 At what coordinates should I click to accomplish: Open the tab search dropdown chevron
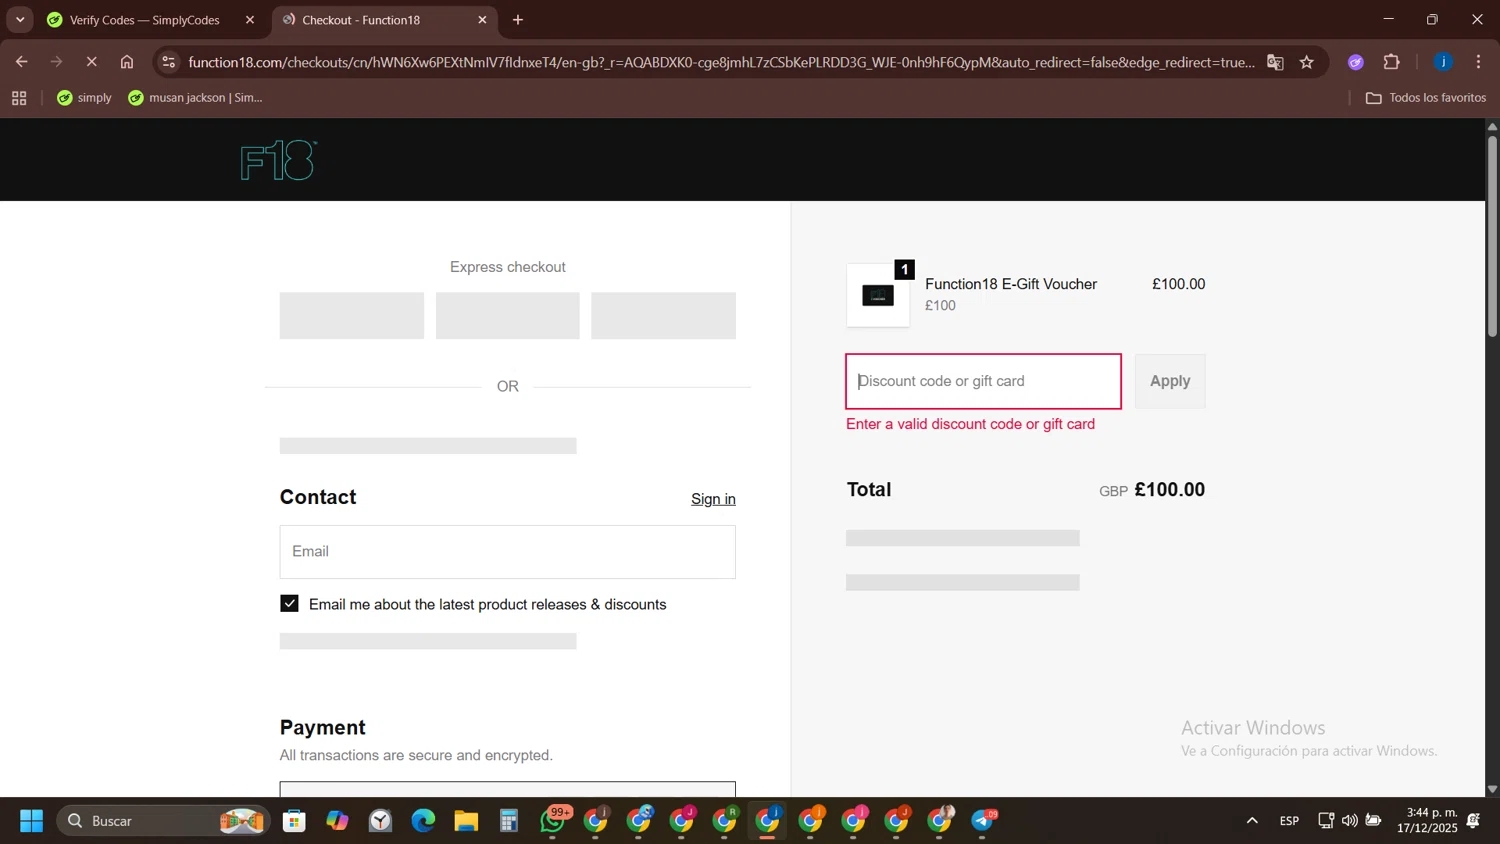tap(20, 20)
